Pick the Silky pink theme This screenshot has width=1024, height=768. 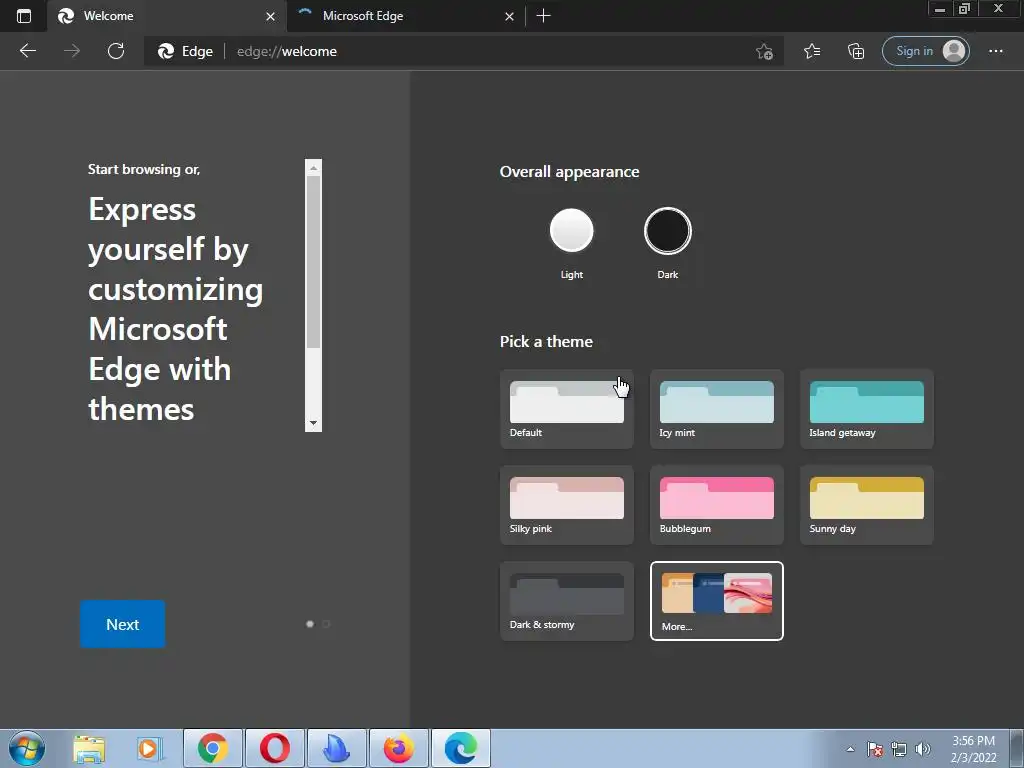click(566, 505)
